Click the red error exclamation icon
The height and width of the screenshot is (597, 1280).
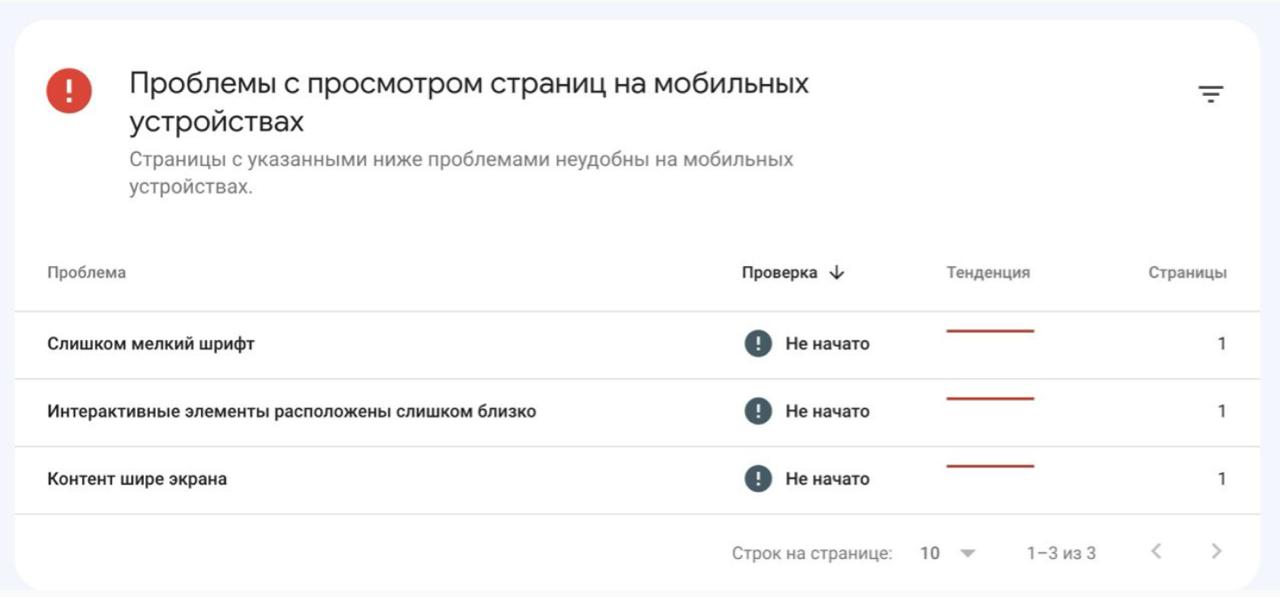(x=69, y=92)
